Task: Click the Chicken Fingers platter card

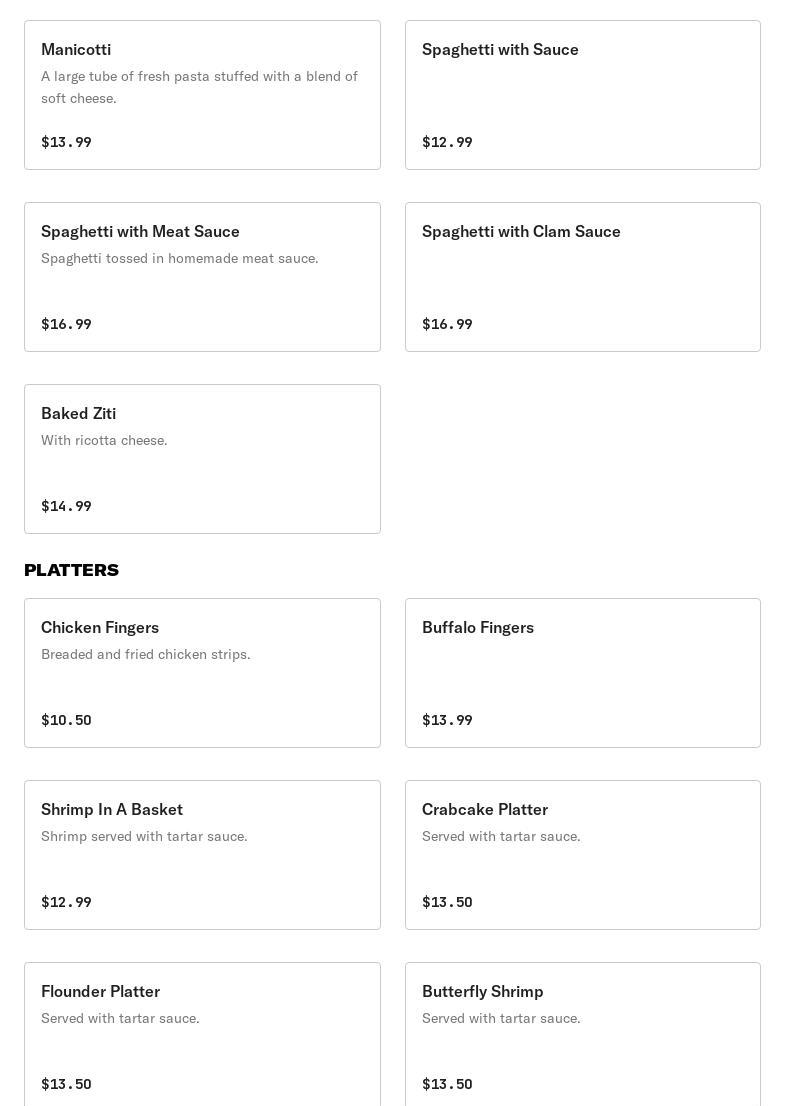Action: [x=202, y=673]
